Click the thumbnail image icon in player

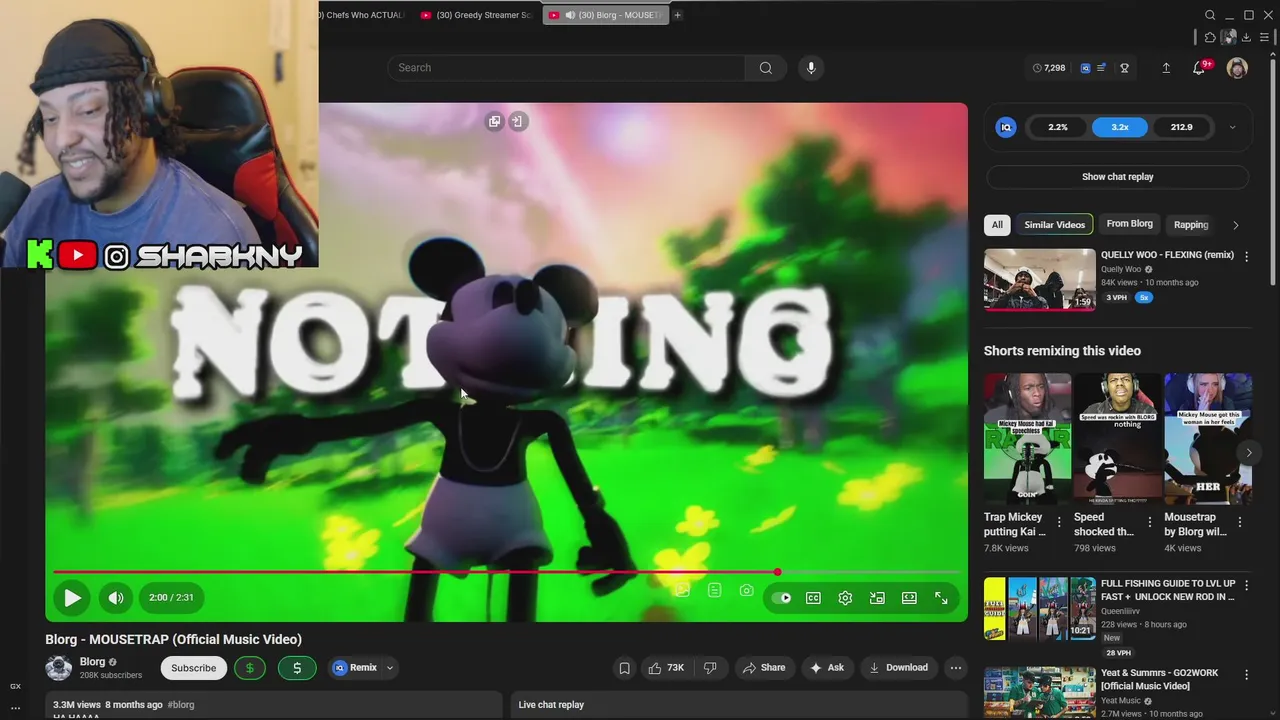(x=682, y=591)
